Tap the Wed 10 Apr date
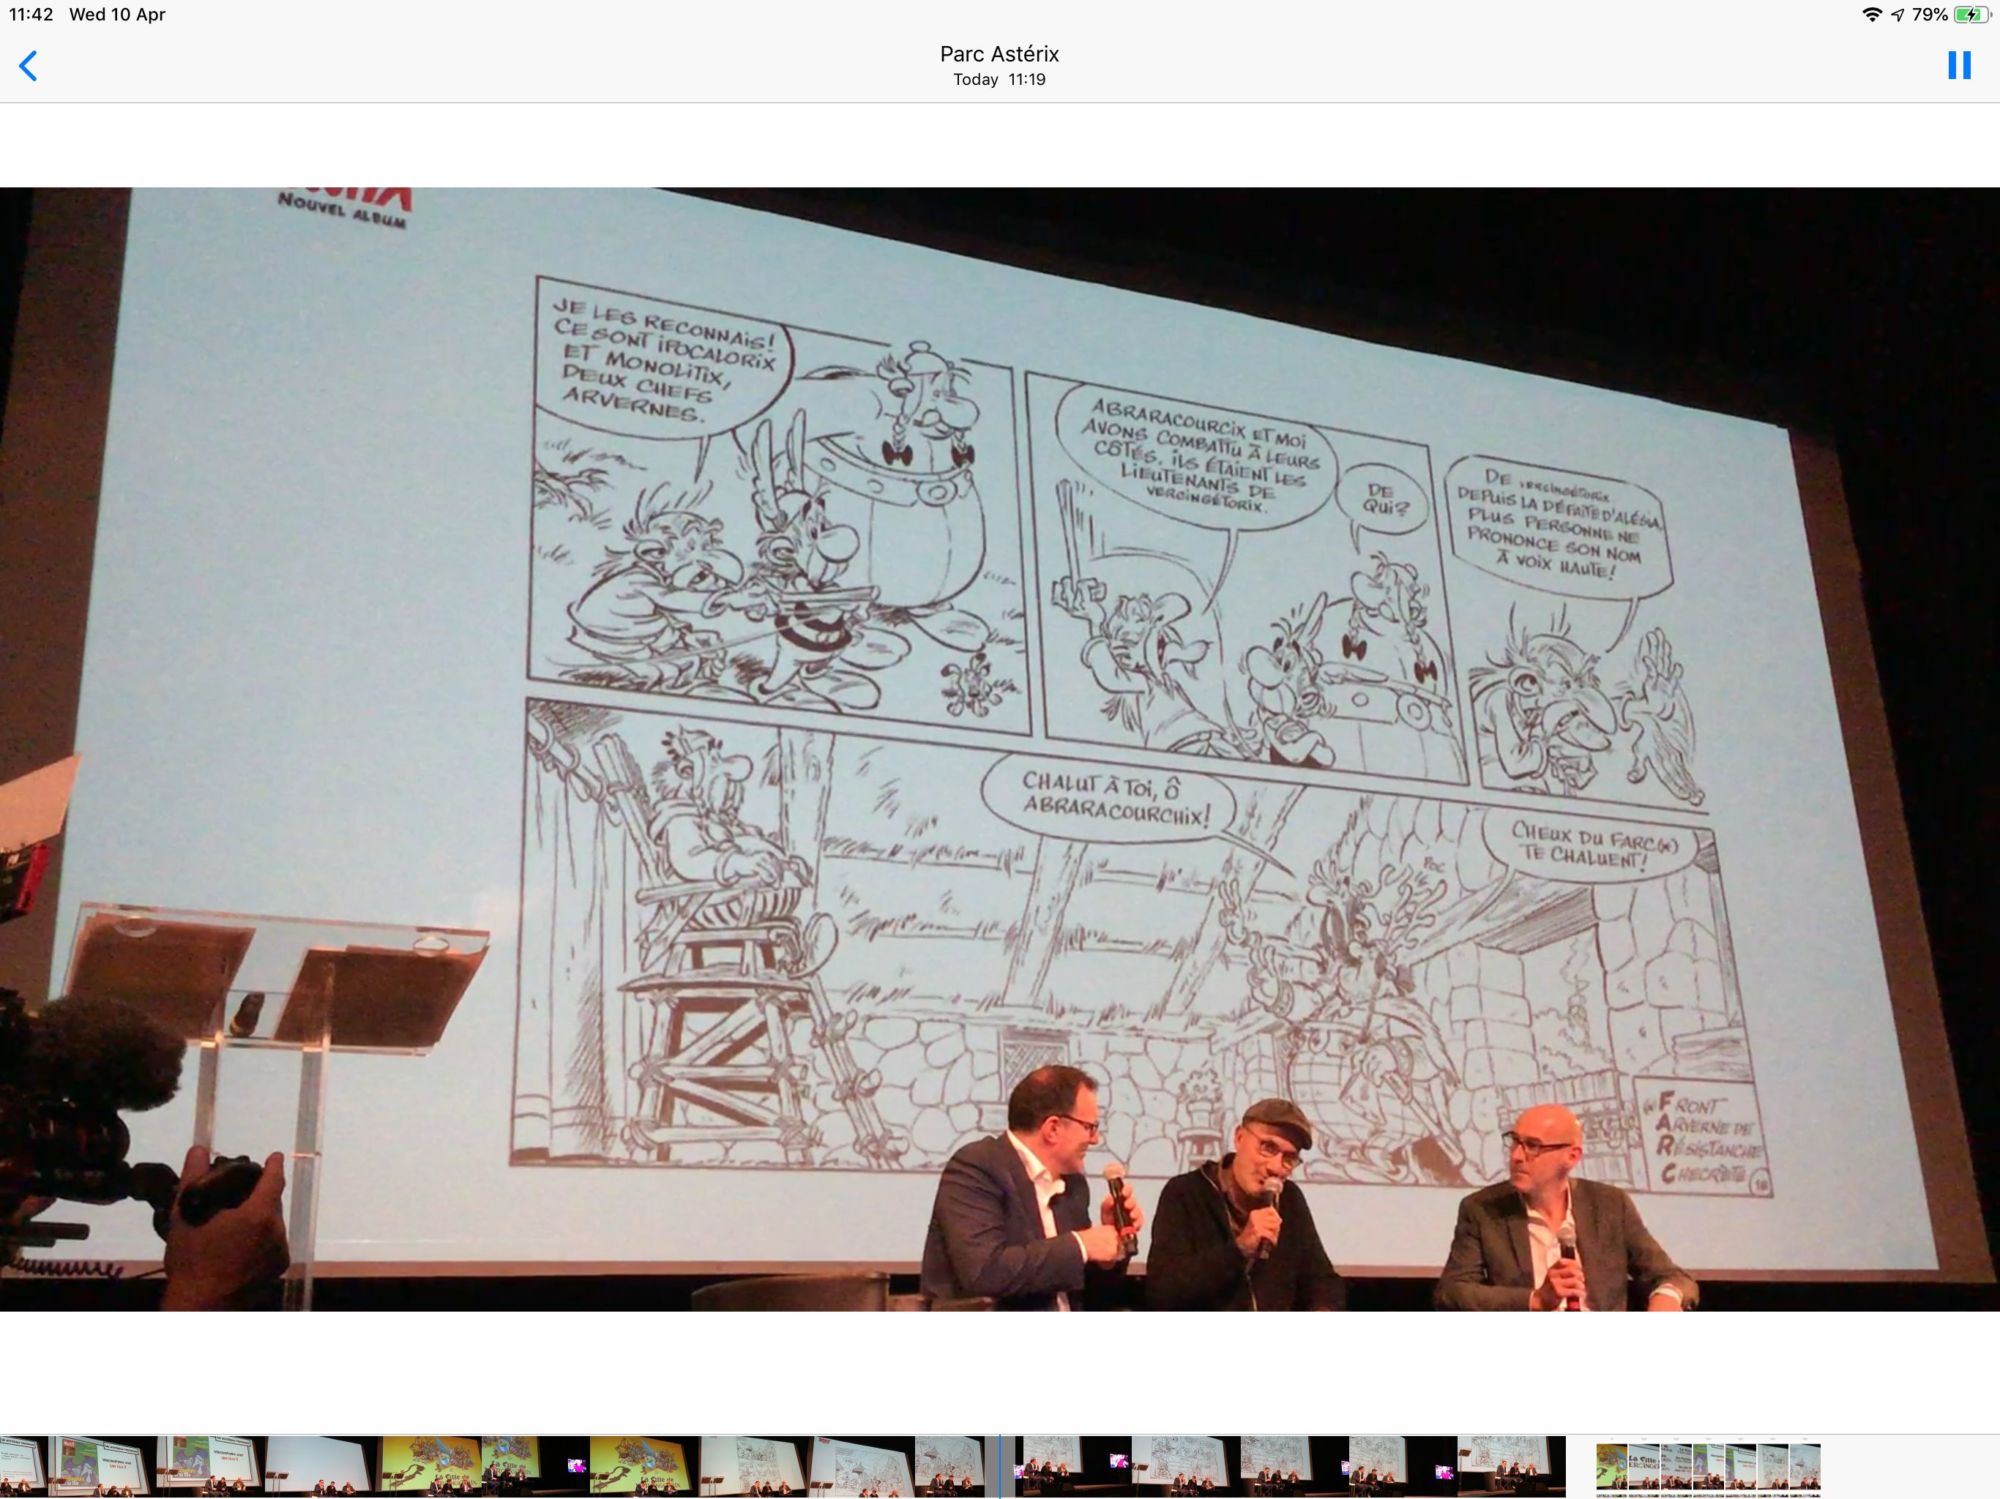This screenshot has height=1499, width=2000. point(117,15)
